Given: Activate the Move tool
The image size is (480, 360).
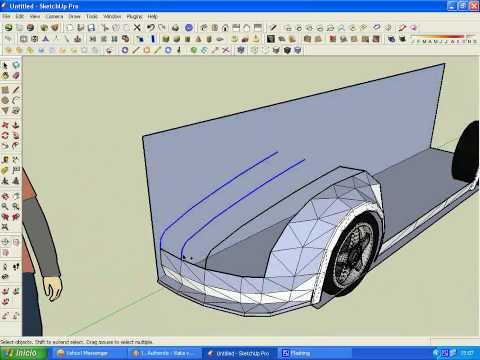Looking at the screenshot, I should (5, 125).
